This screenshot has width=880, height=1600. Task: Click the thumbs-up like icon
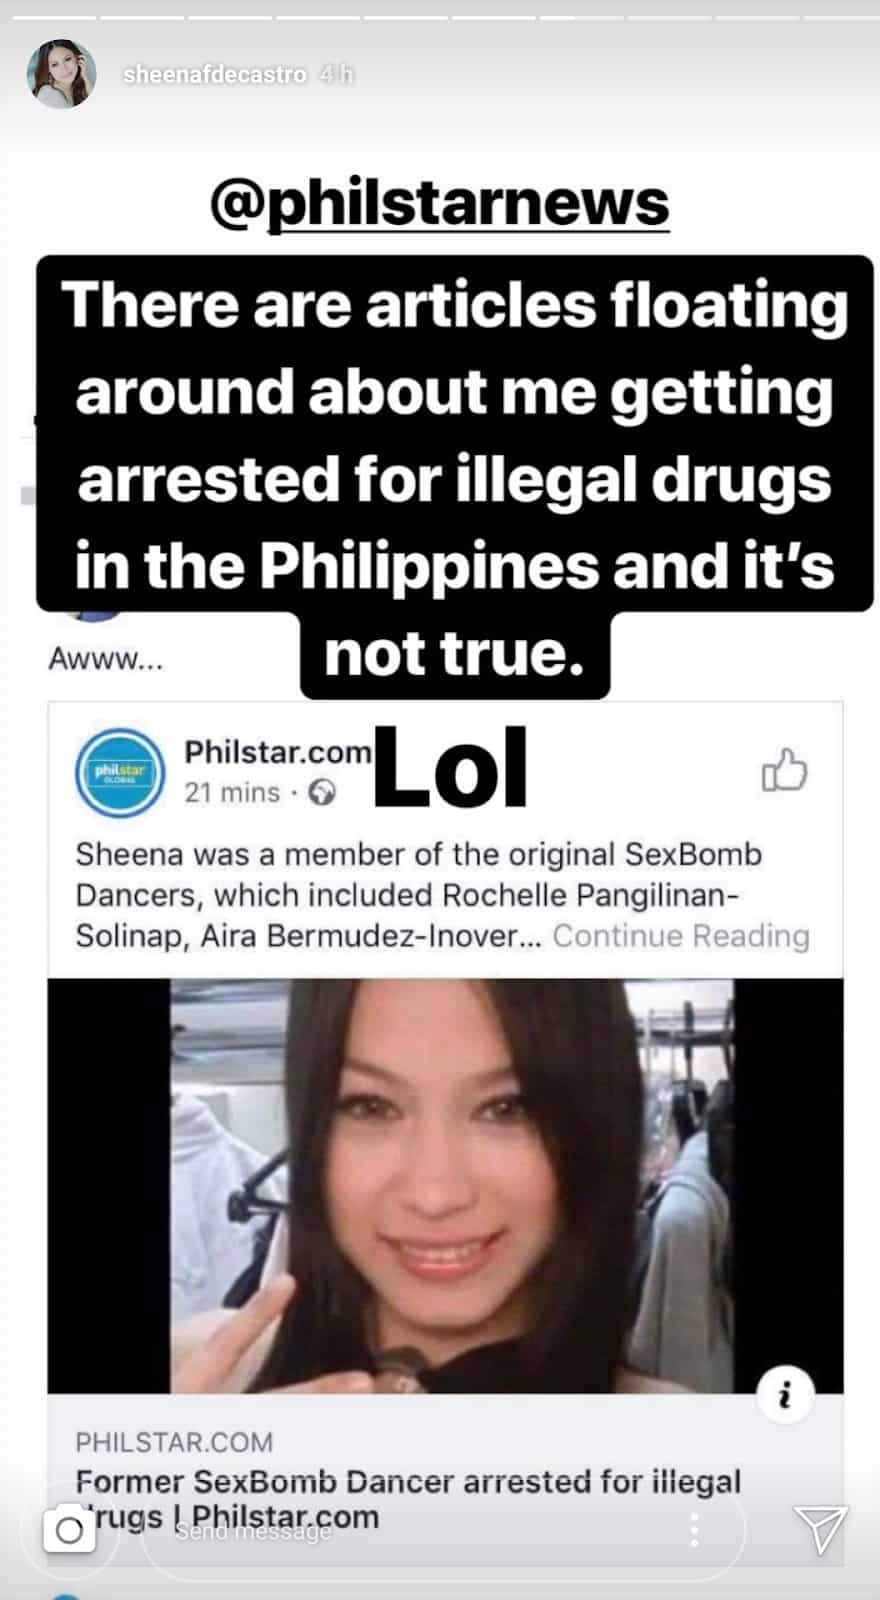point(784,770)
